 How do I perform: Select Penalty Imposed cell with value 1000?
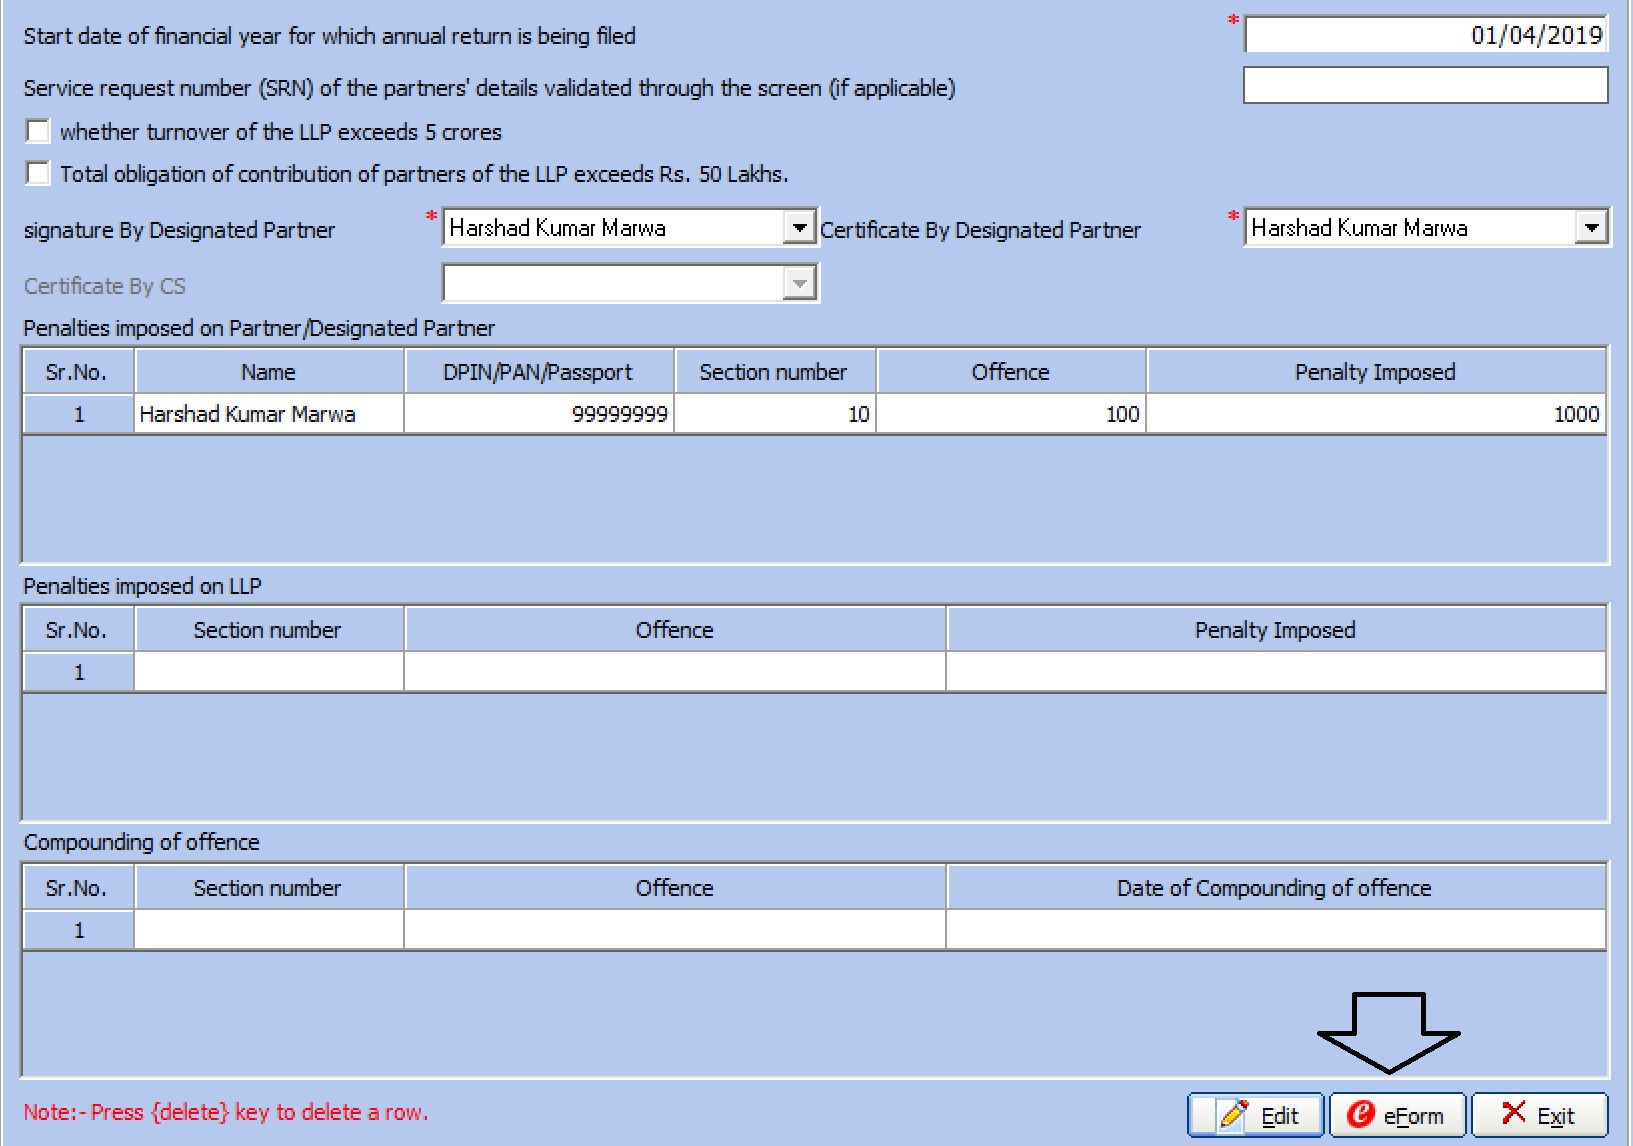click(1376, 414)
